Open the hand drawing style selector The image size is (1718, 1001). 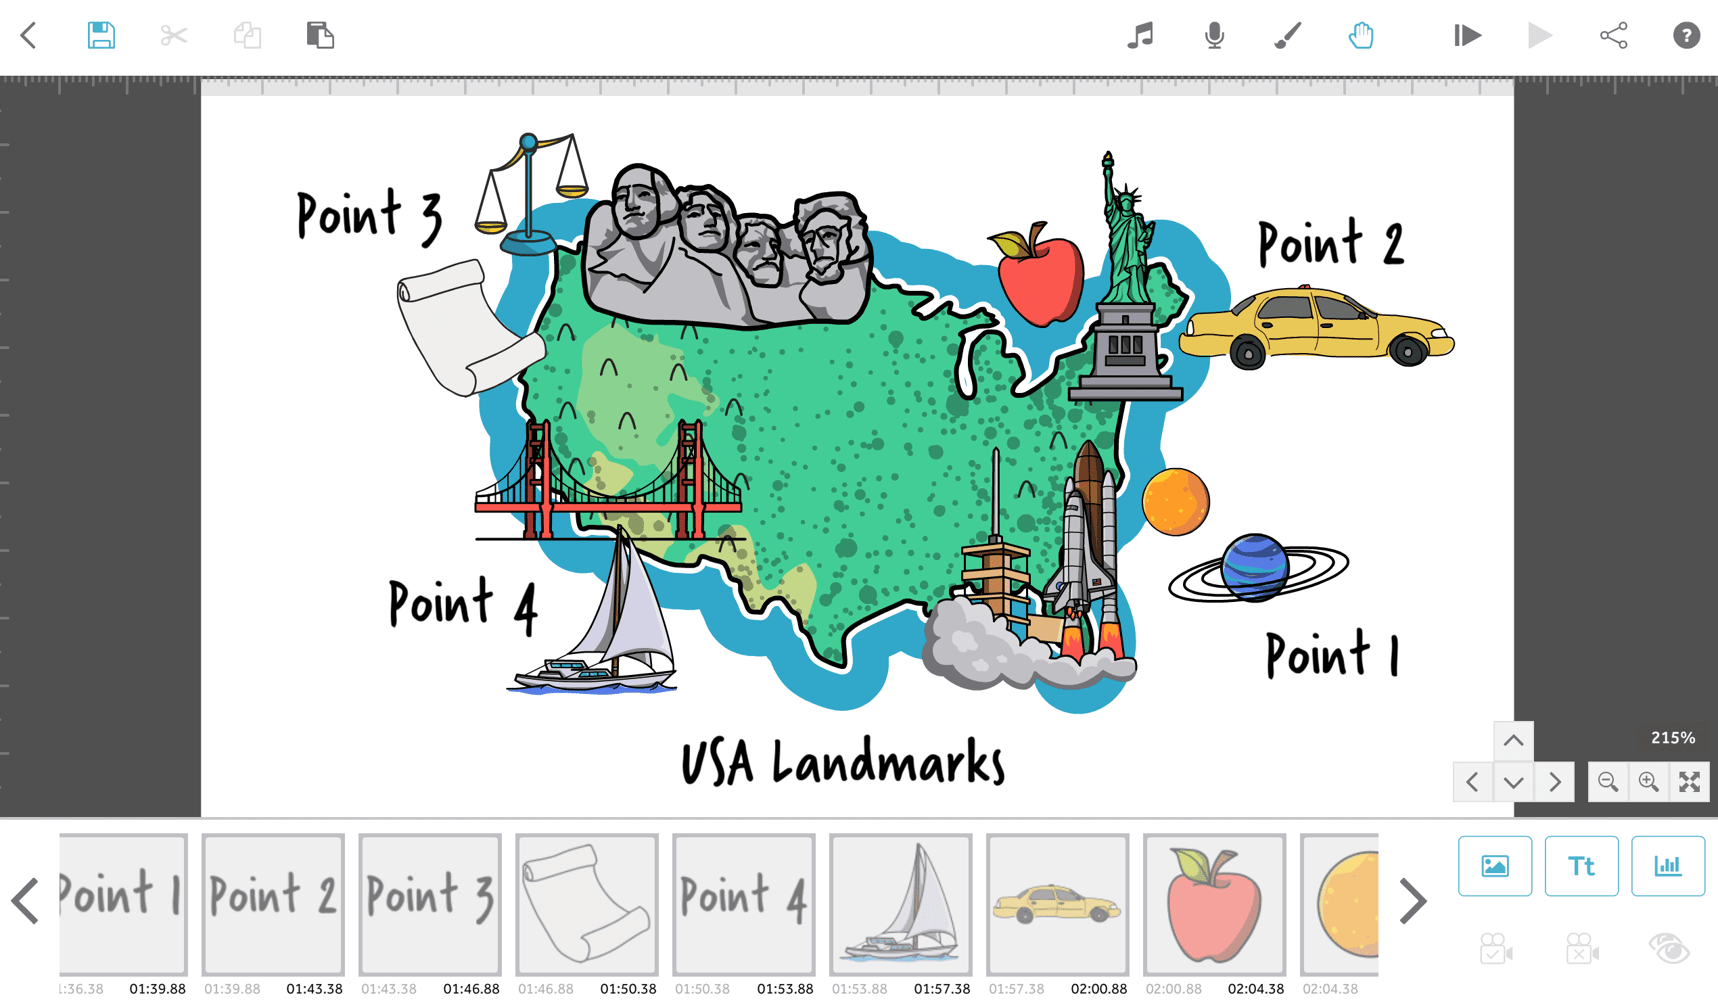(1361, 35)
